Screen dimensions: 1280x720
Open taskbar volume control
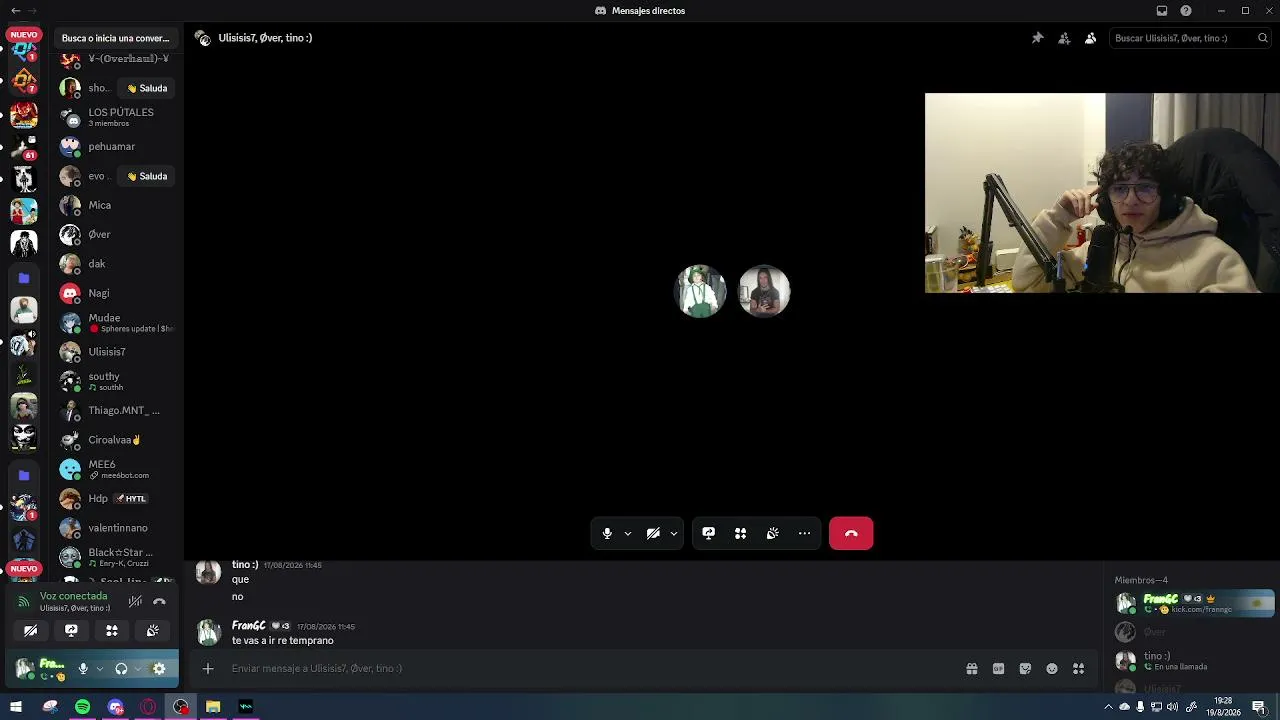coord(1172,707)
